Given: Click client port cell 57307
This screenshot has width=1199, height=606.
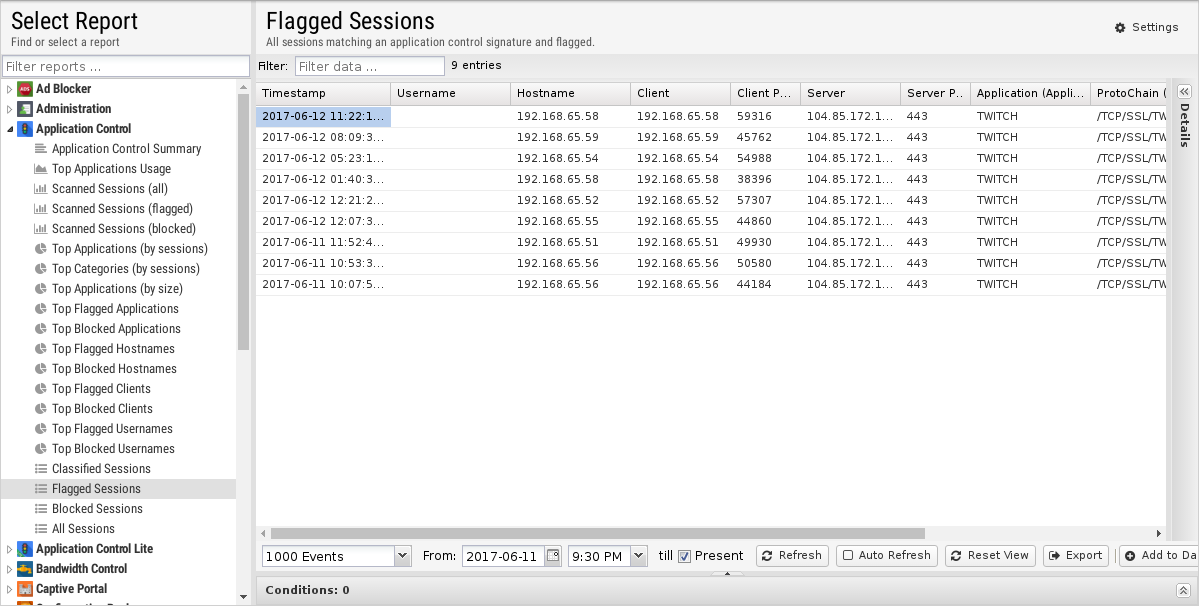Looking at the screenshot, I should pos(765,200).
